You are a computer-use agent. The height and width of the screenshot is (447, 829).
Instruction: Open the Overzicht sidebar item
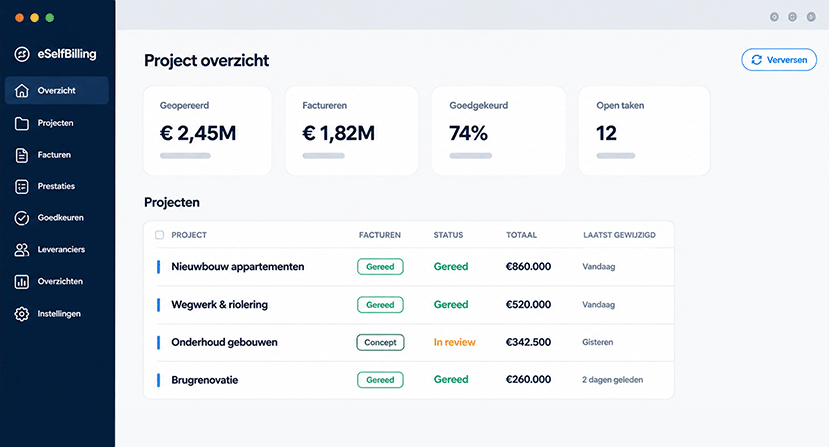point(57,90)
